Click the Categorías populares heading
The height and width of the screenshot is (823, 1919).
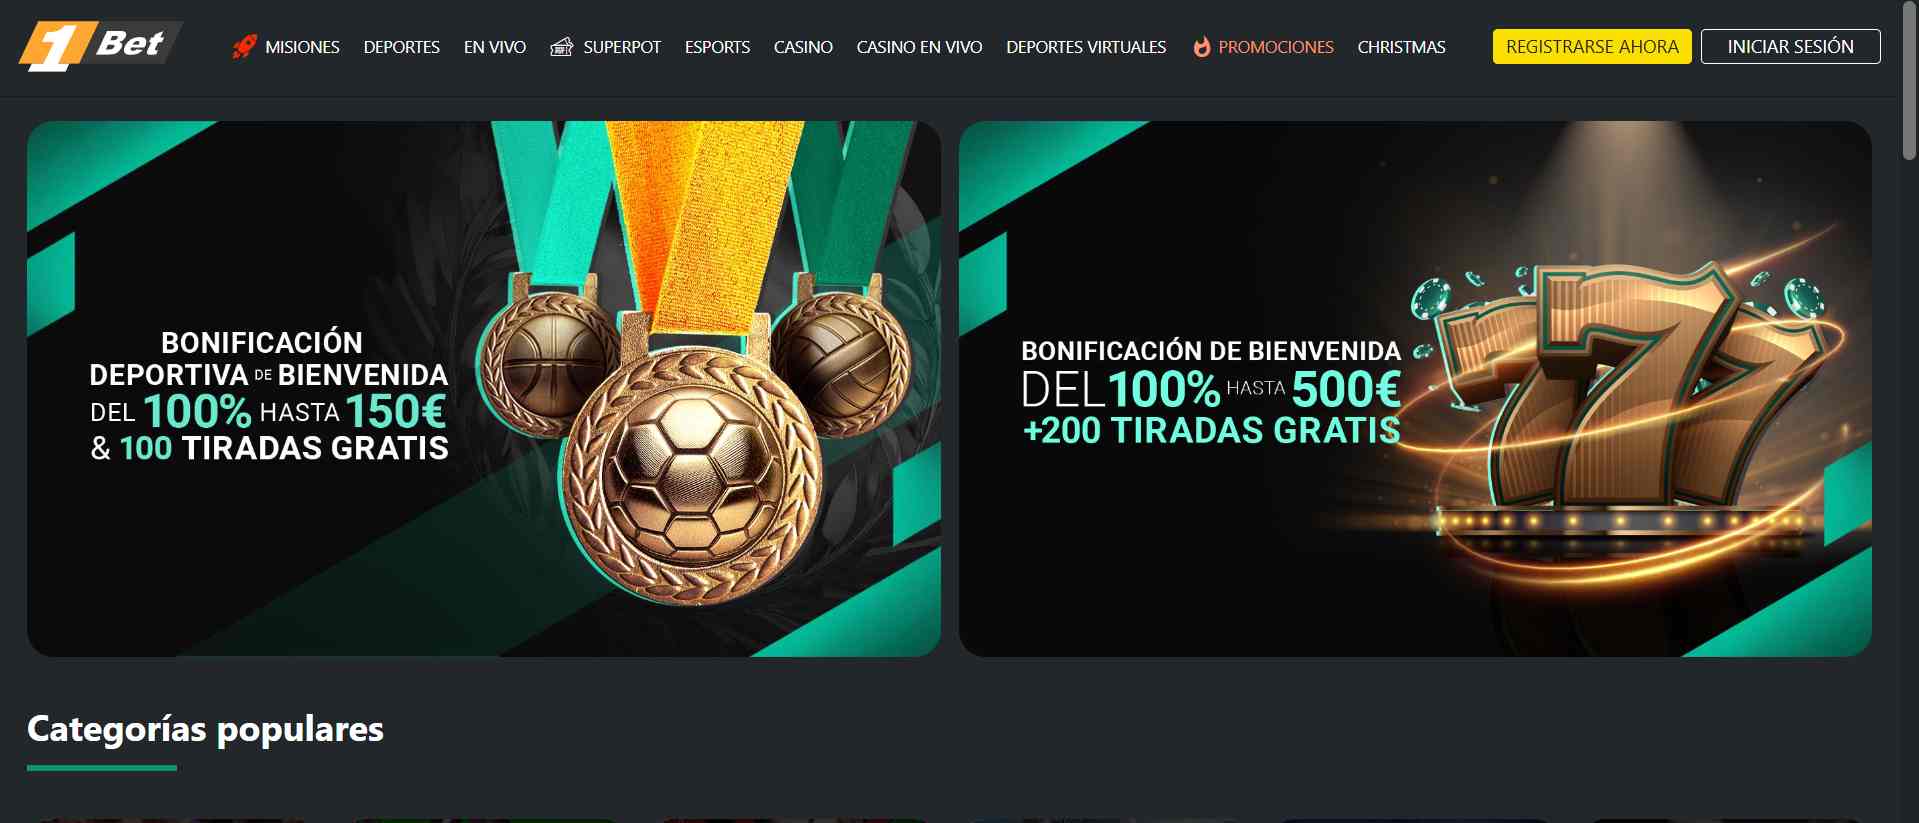(x=205, y=729)
